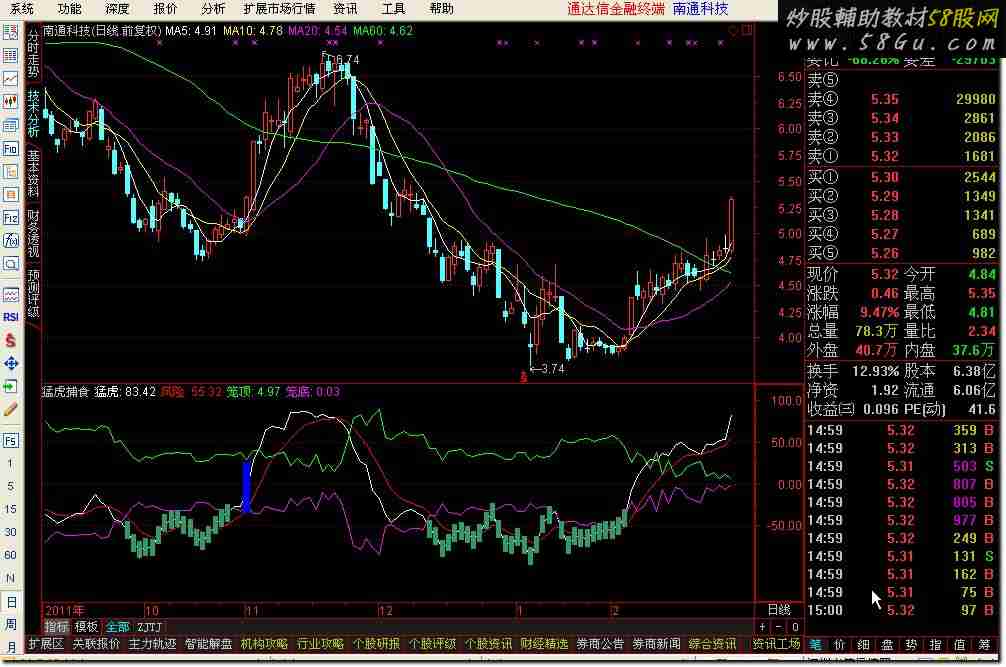Open the 深度 menu
The image size is (1006, 667).
click(117, 9)
